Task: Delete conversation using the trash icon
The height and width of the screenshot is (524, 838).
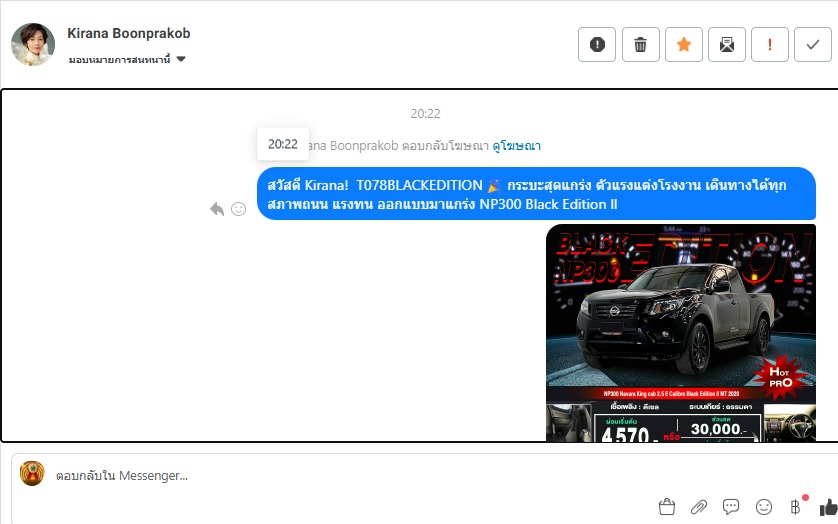Action: (x=640, y=44)
